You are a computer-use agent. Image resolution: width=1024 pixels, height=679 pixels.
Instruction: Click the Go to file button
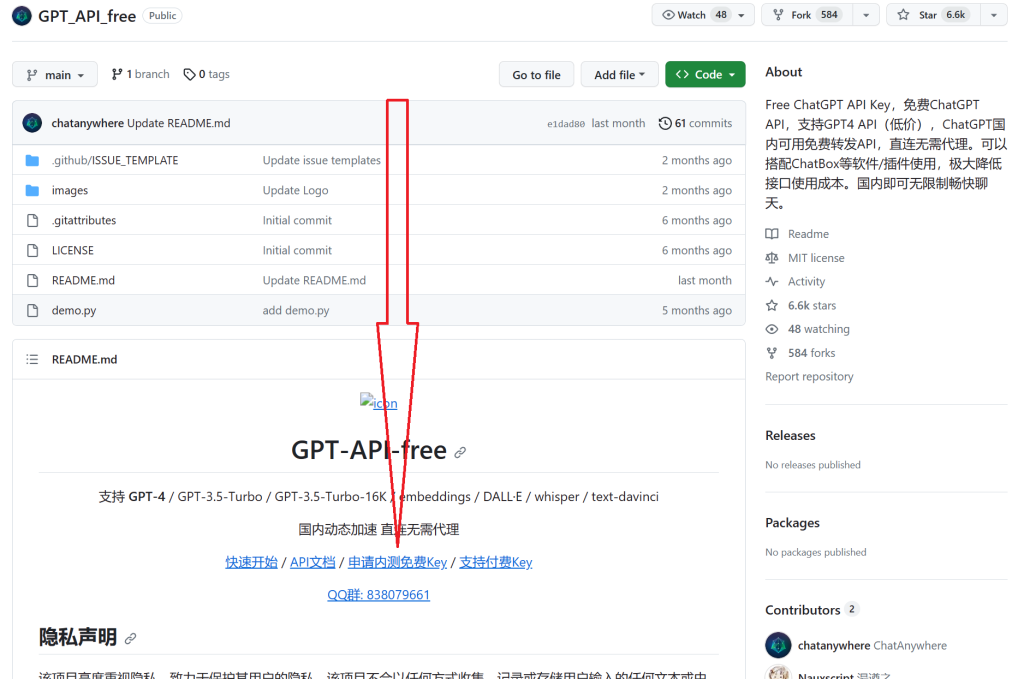point(536,74)
